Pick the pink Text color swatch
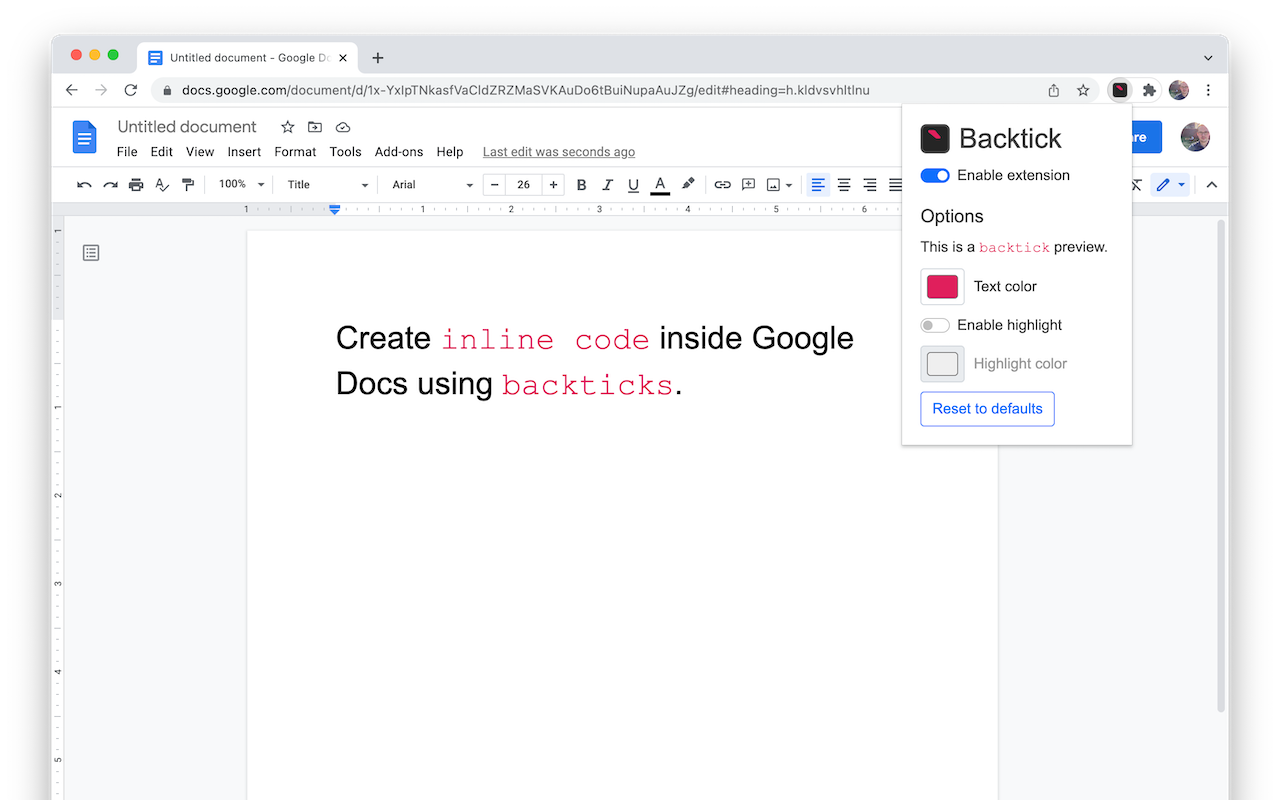Viewport: 1280px width, 800px height. click(x=942, y=287)
